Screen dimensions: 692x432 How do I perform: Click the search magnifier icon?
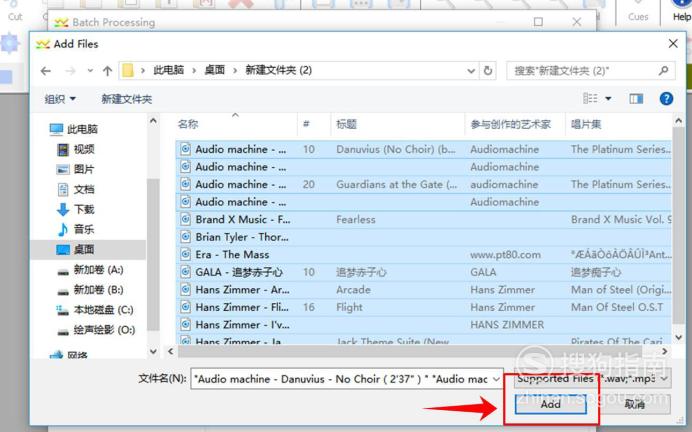pyautogui.click(x=663, y=70)
